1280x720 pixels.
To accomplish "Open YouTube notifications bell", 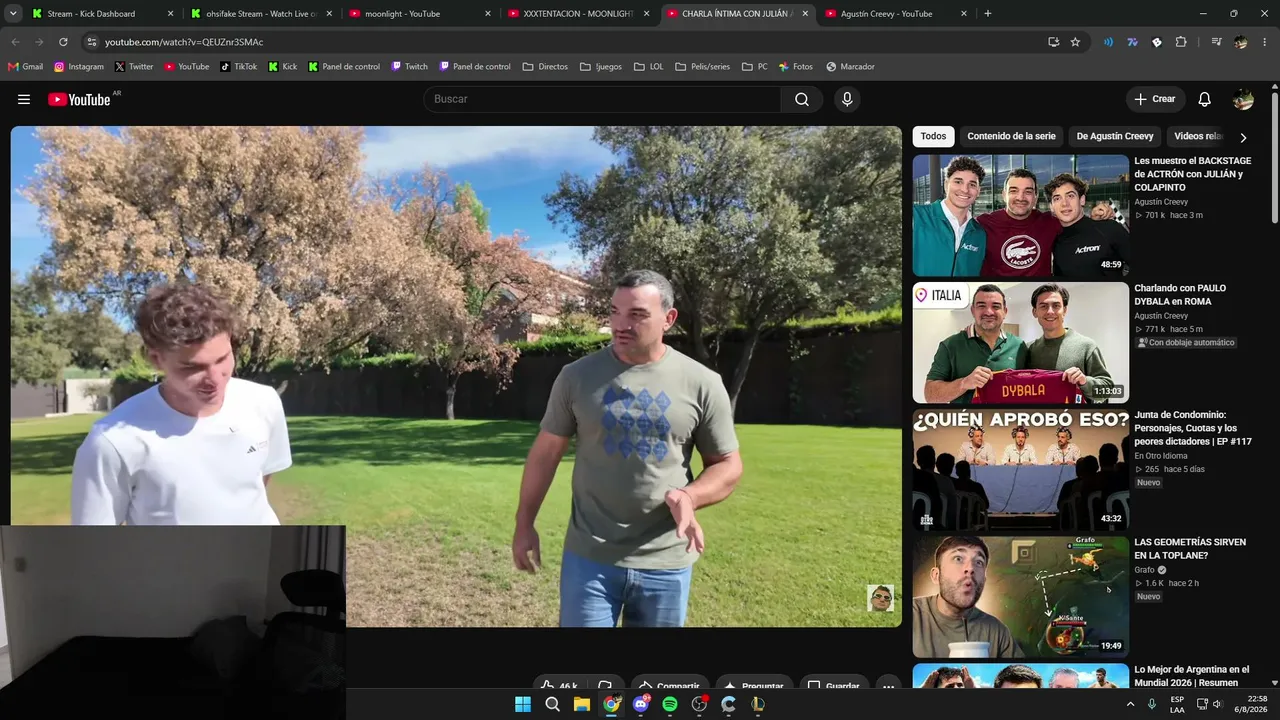I will (1205, 99).
